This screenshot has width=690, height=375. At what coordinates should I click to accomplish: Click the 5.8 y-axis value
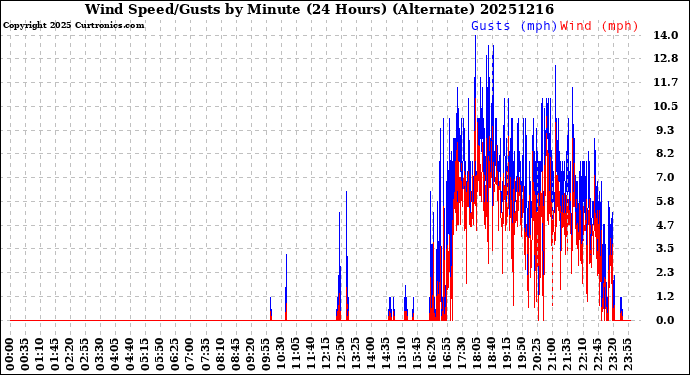(x=665, y=201)
